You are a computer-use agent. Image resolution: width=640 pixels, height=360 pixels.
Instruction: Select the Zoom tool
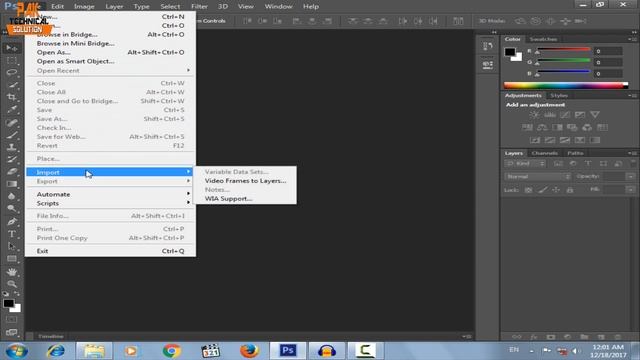coord(11,284)
